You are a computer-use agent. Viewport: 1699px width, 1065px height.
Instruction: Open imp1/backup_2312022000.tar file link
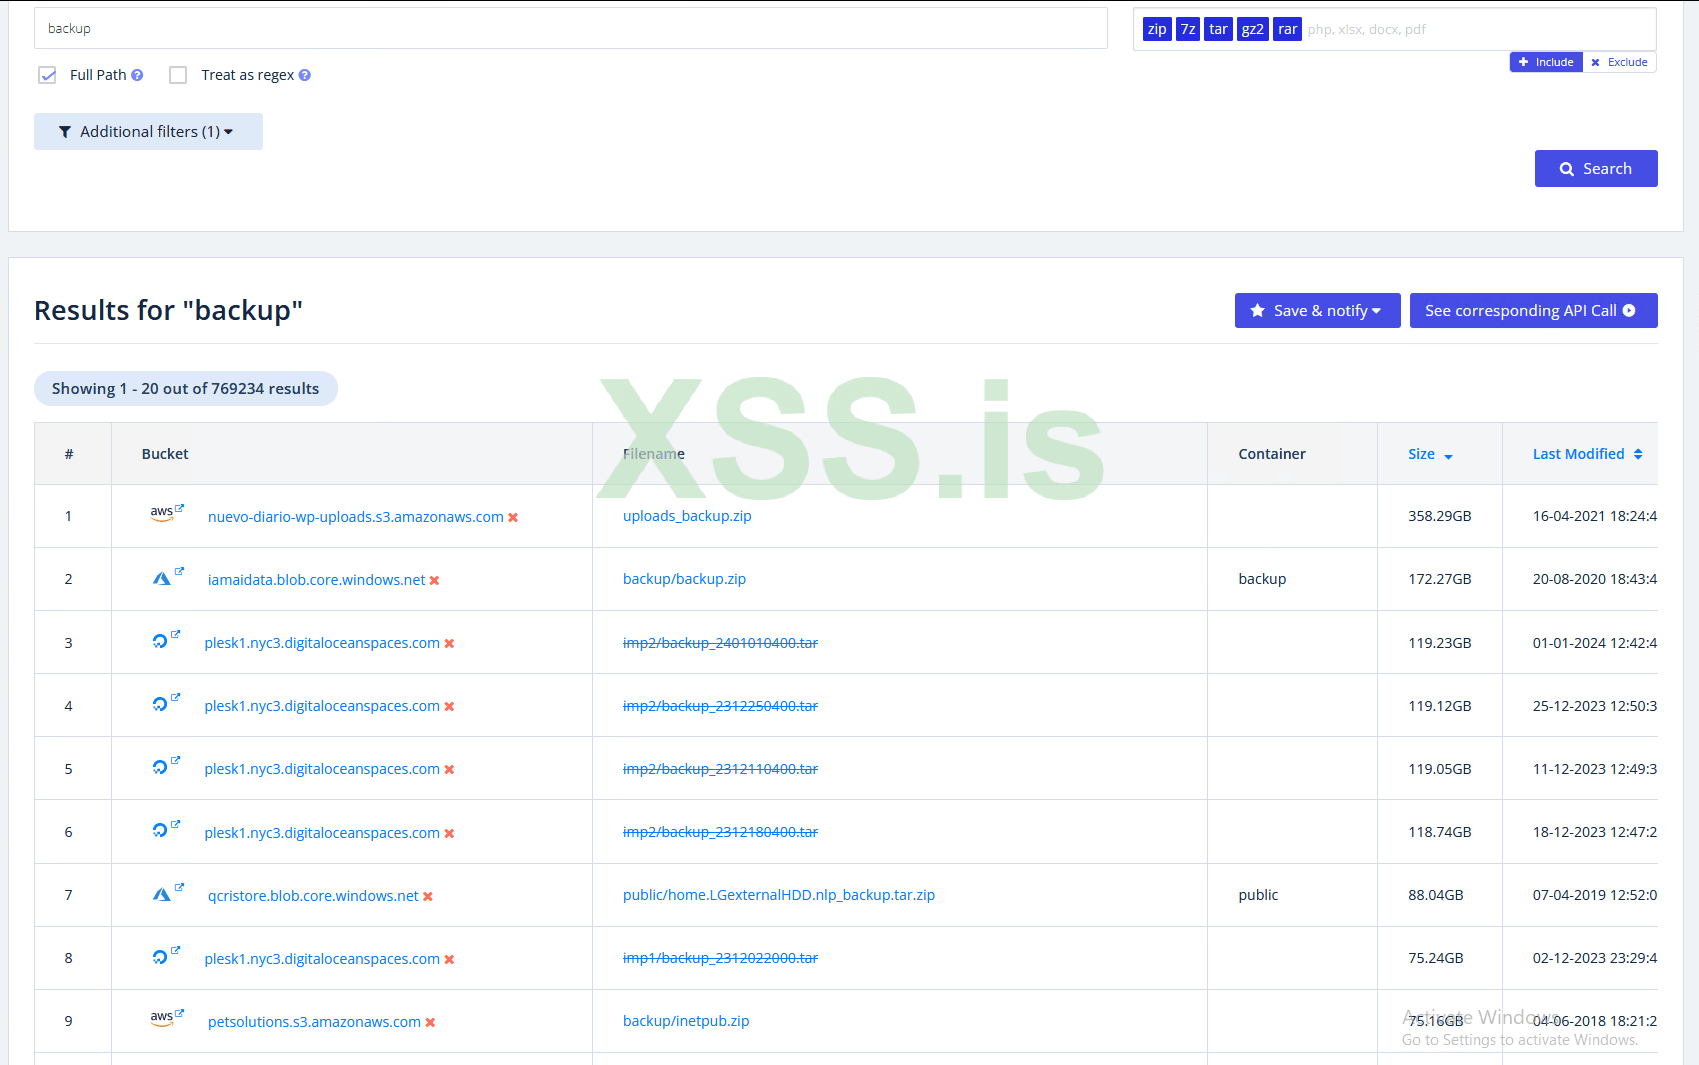click(720, 958)
